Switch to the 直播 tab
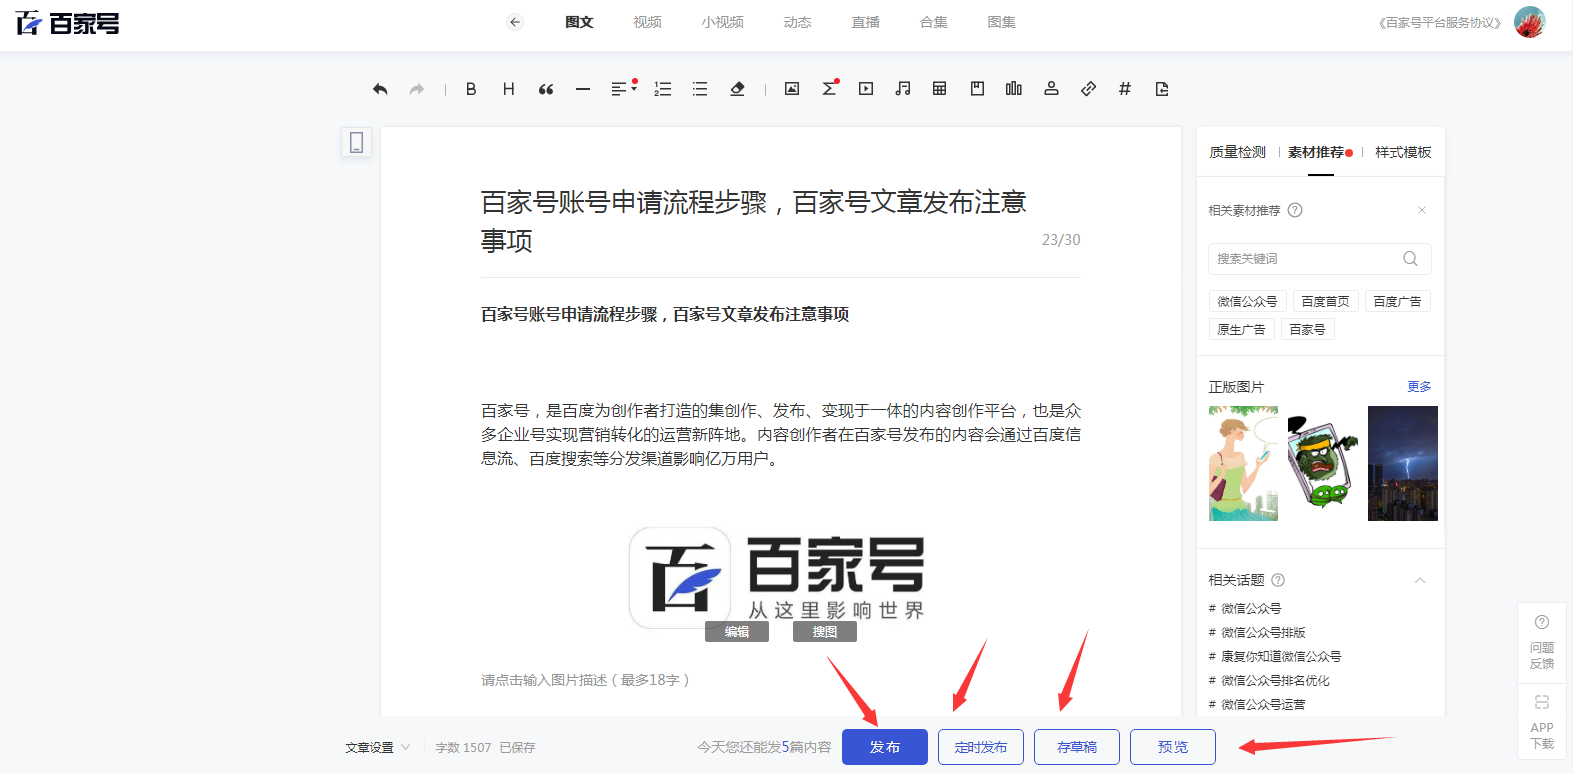This screenshot has width=1573, height=774. [x=865, y=22]
